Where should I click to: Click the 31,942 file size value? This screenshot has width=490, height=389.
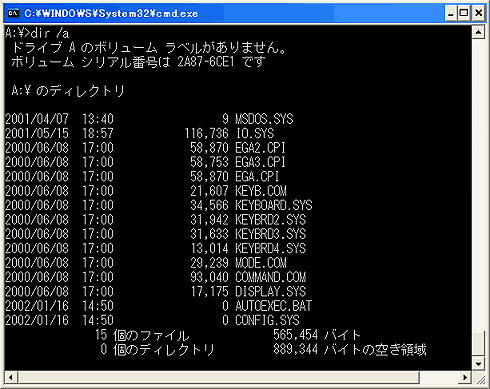pos(210,220)
